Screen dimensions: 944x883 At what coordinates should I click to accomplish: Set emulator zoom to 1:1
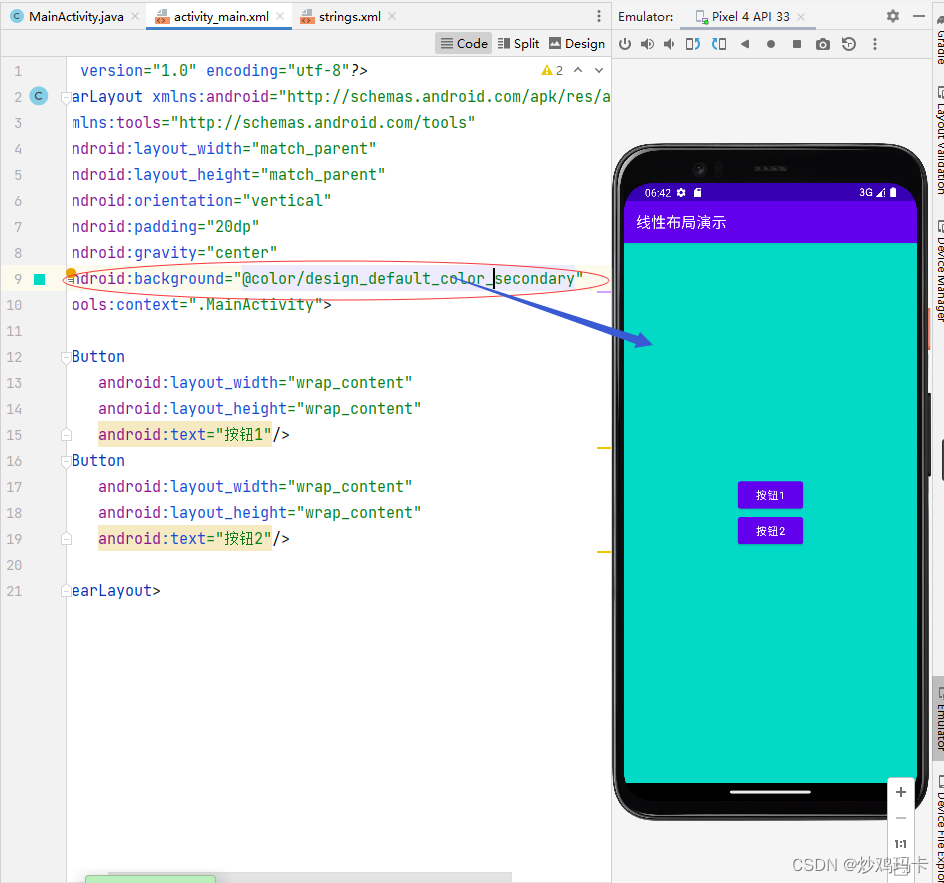coord(901,844)
